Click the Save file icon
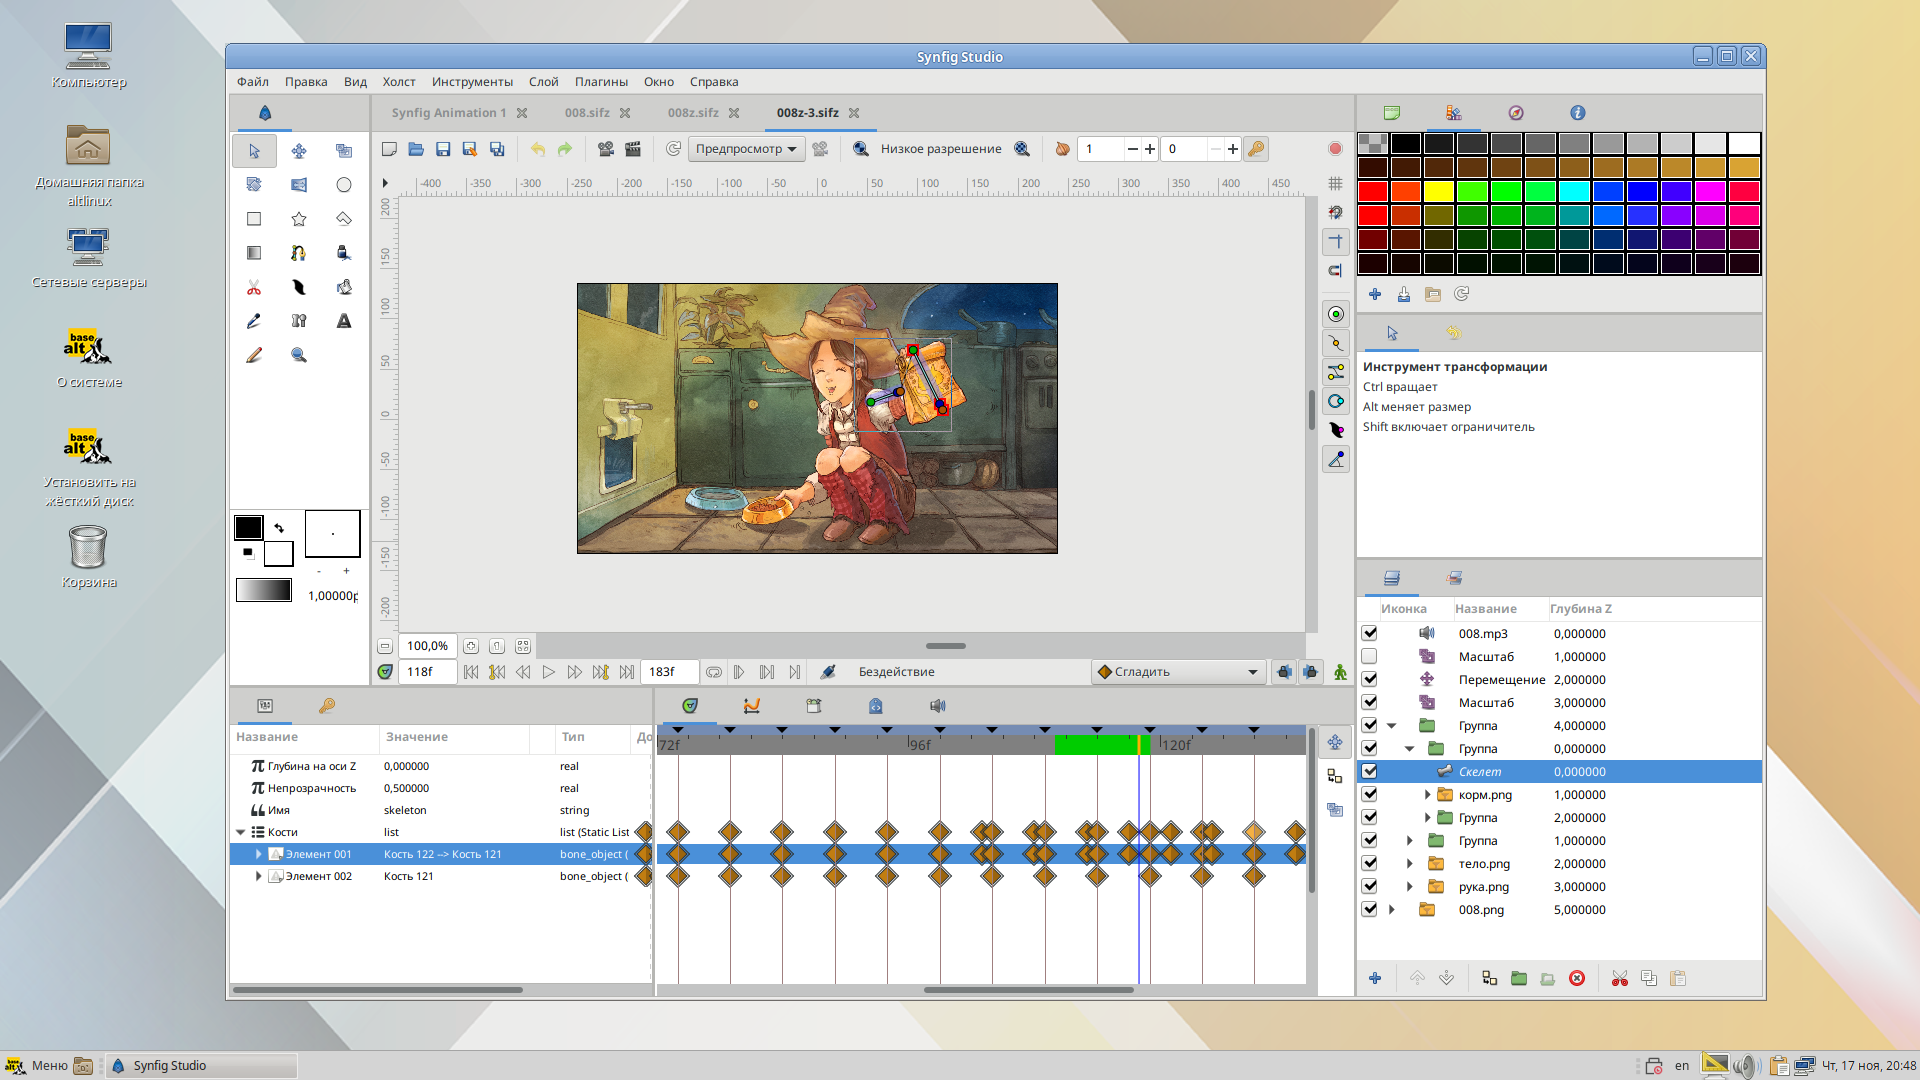This screenshot has height=1080, width=1920. click(443, 149)
